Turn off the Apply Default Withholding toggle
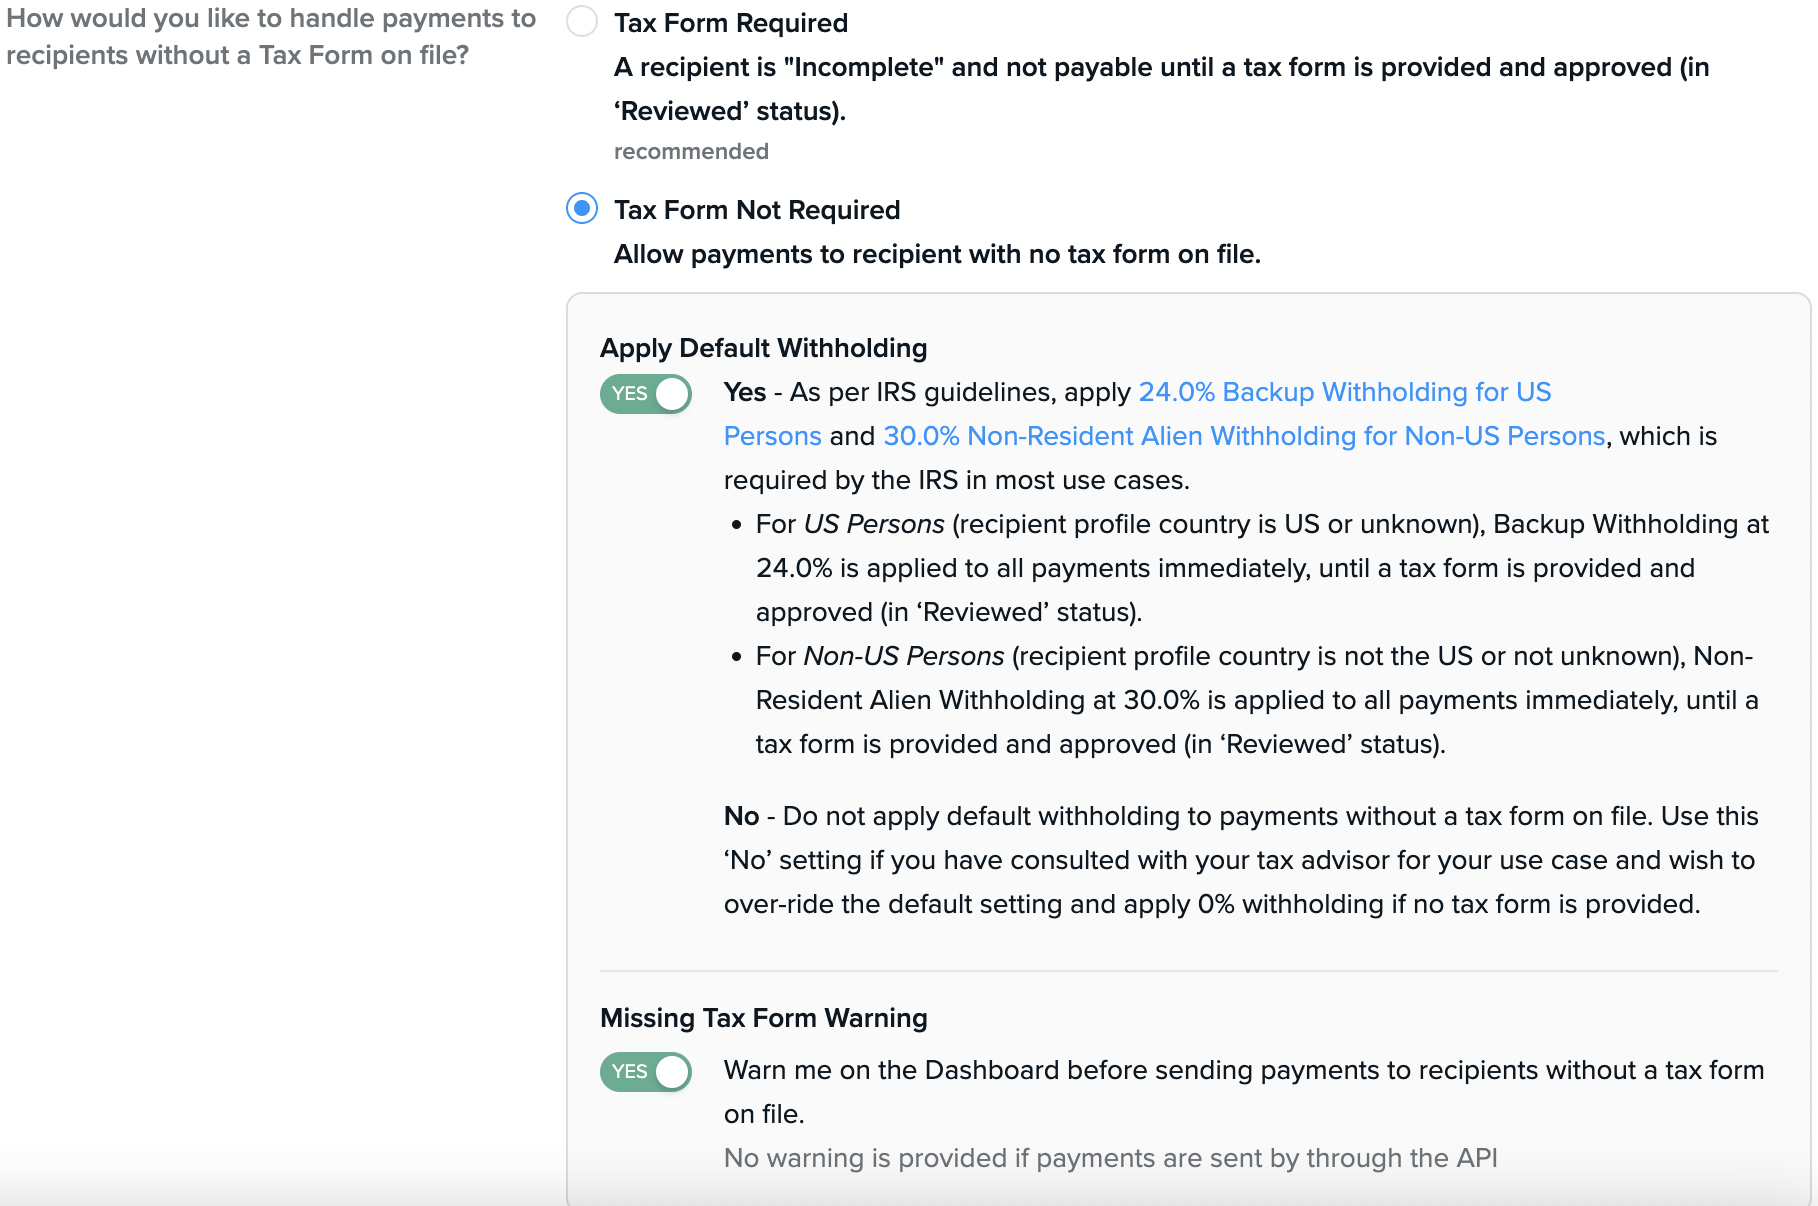The height and width of the screenshot is (1206, 1818). (x=646, y=393)
